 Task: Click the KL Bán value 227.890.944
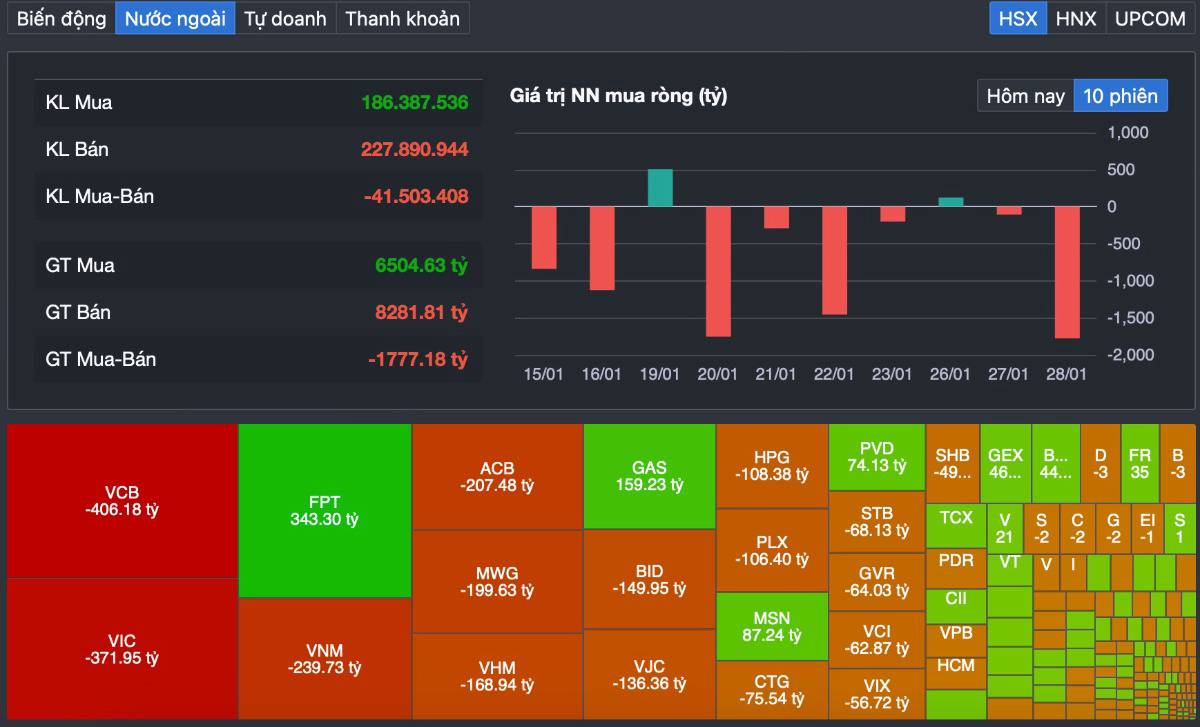(x=414, y=149)
